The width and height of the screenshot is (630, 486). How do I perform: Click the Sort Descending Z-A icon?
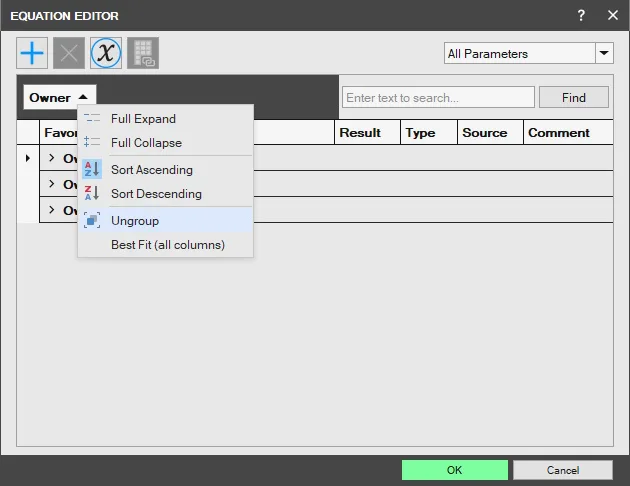coord(92,193)
